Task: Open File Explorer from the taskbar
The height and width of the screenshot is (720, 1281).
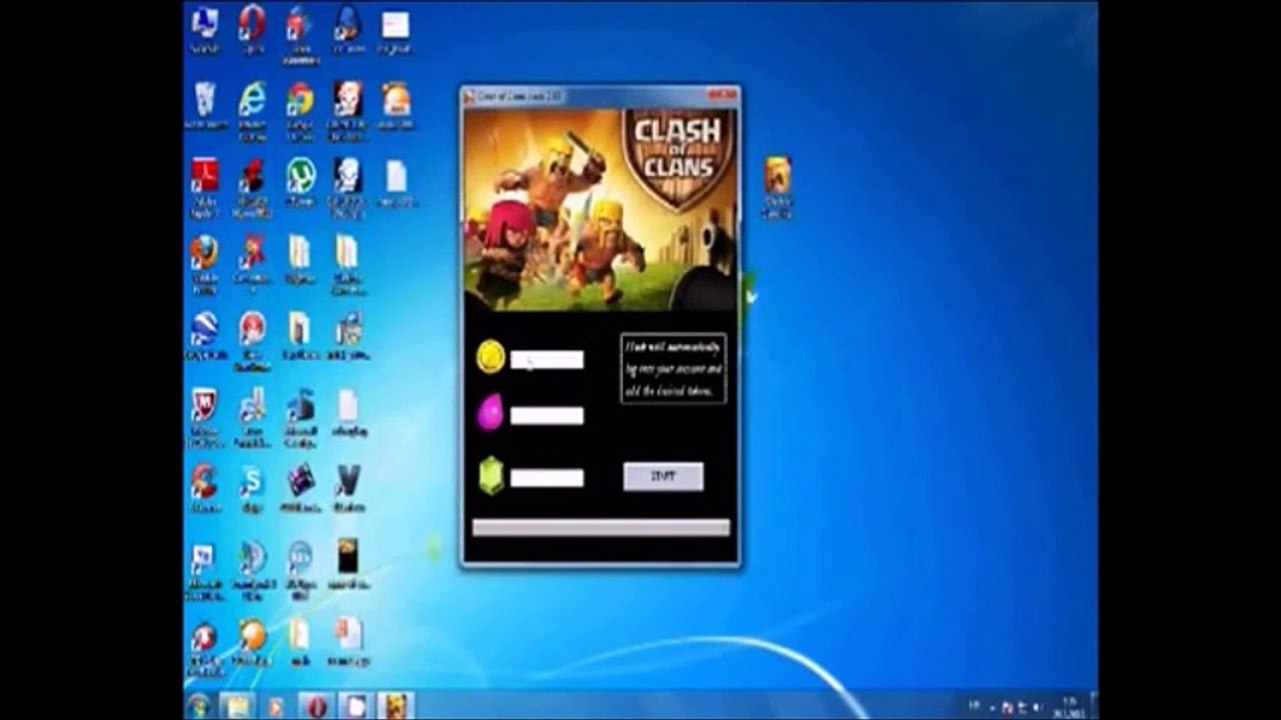Action: (236, 705)
